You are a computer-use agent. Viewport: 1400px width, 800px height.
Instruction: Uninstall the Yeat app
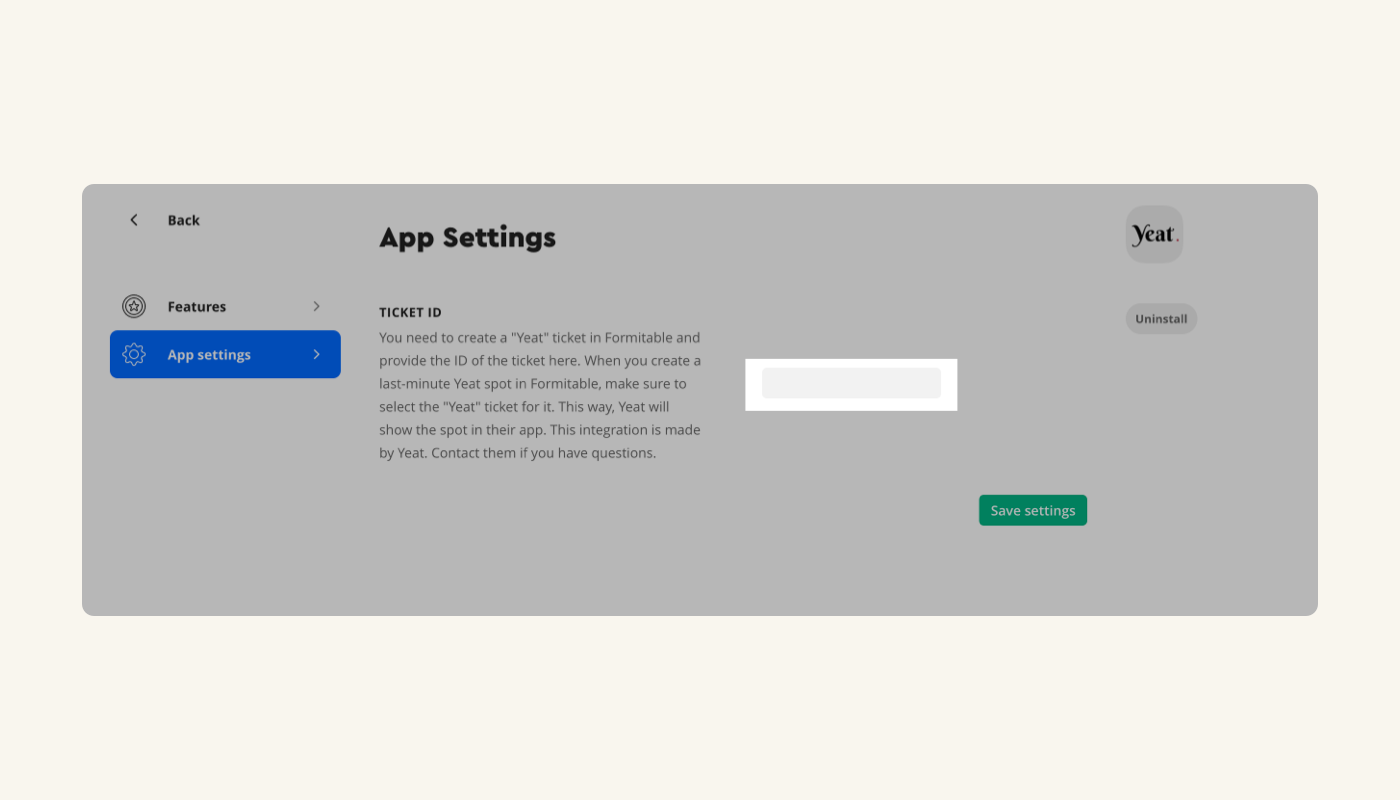1161,319
